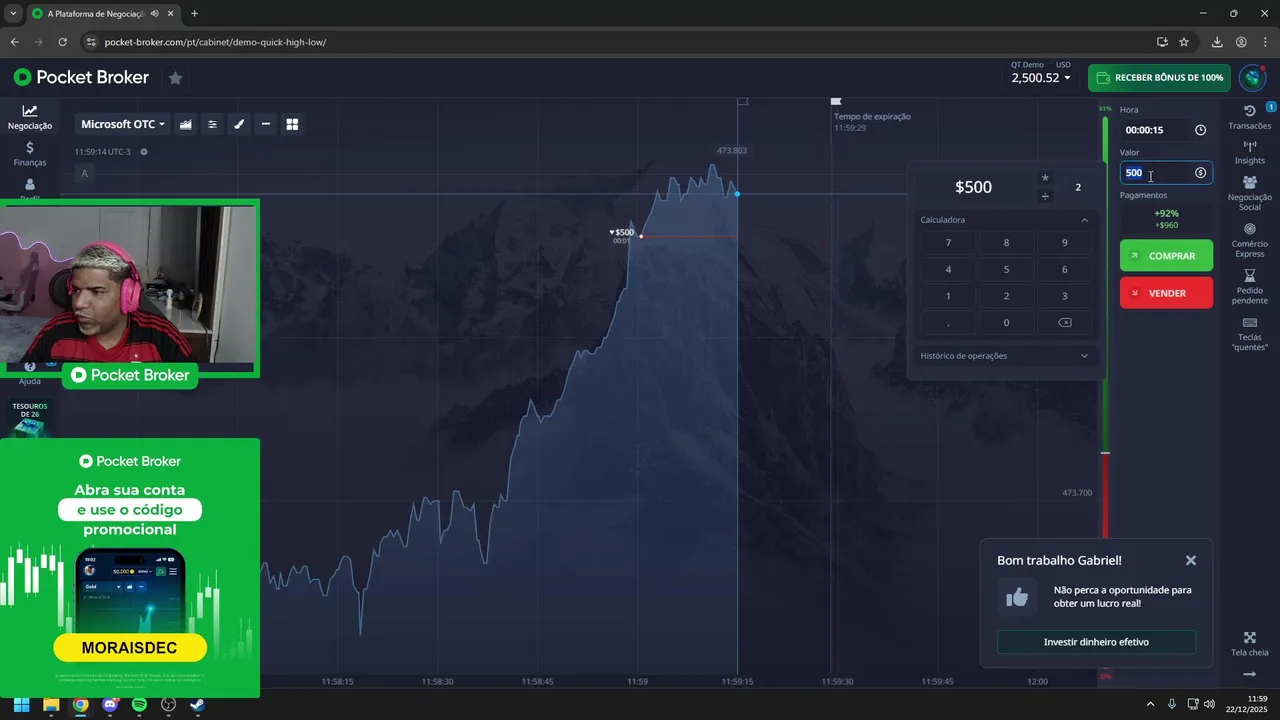Add platform to favorites star
Viewport: 1280px width, 720px height.
tap(175, 78)
